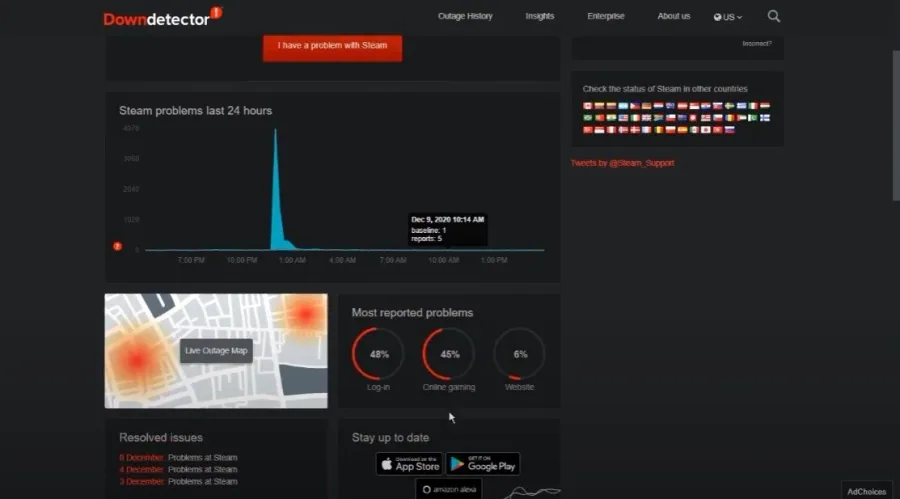Select the United Kingdom flag
The height and width of the screenshot is (499, 900).
[647, 118]
